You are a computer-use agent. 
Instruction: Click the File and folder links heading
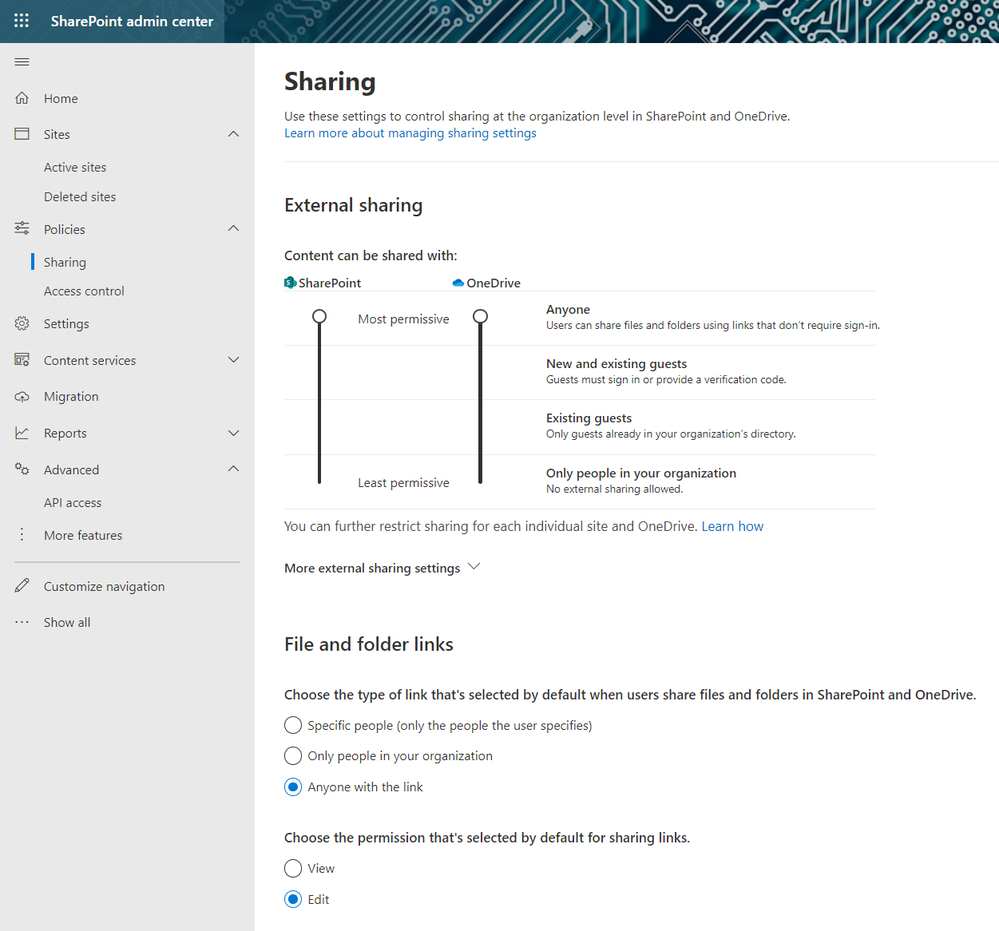tap(369, 644)
